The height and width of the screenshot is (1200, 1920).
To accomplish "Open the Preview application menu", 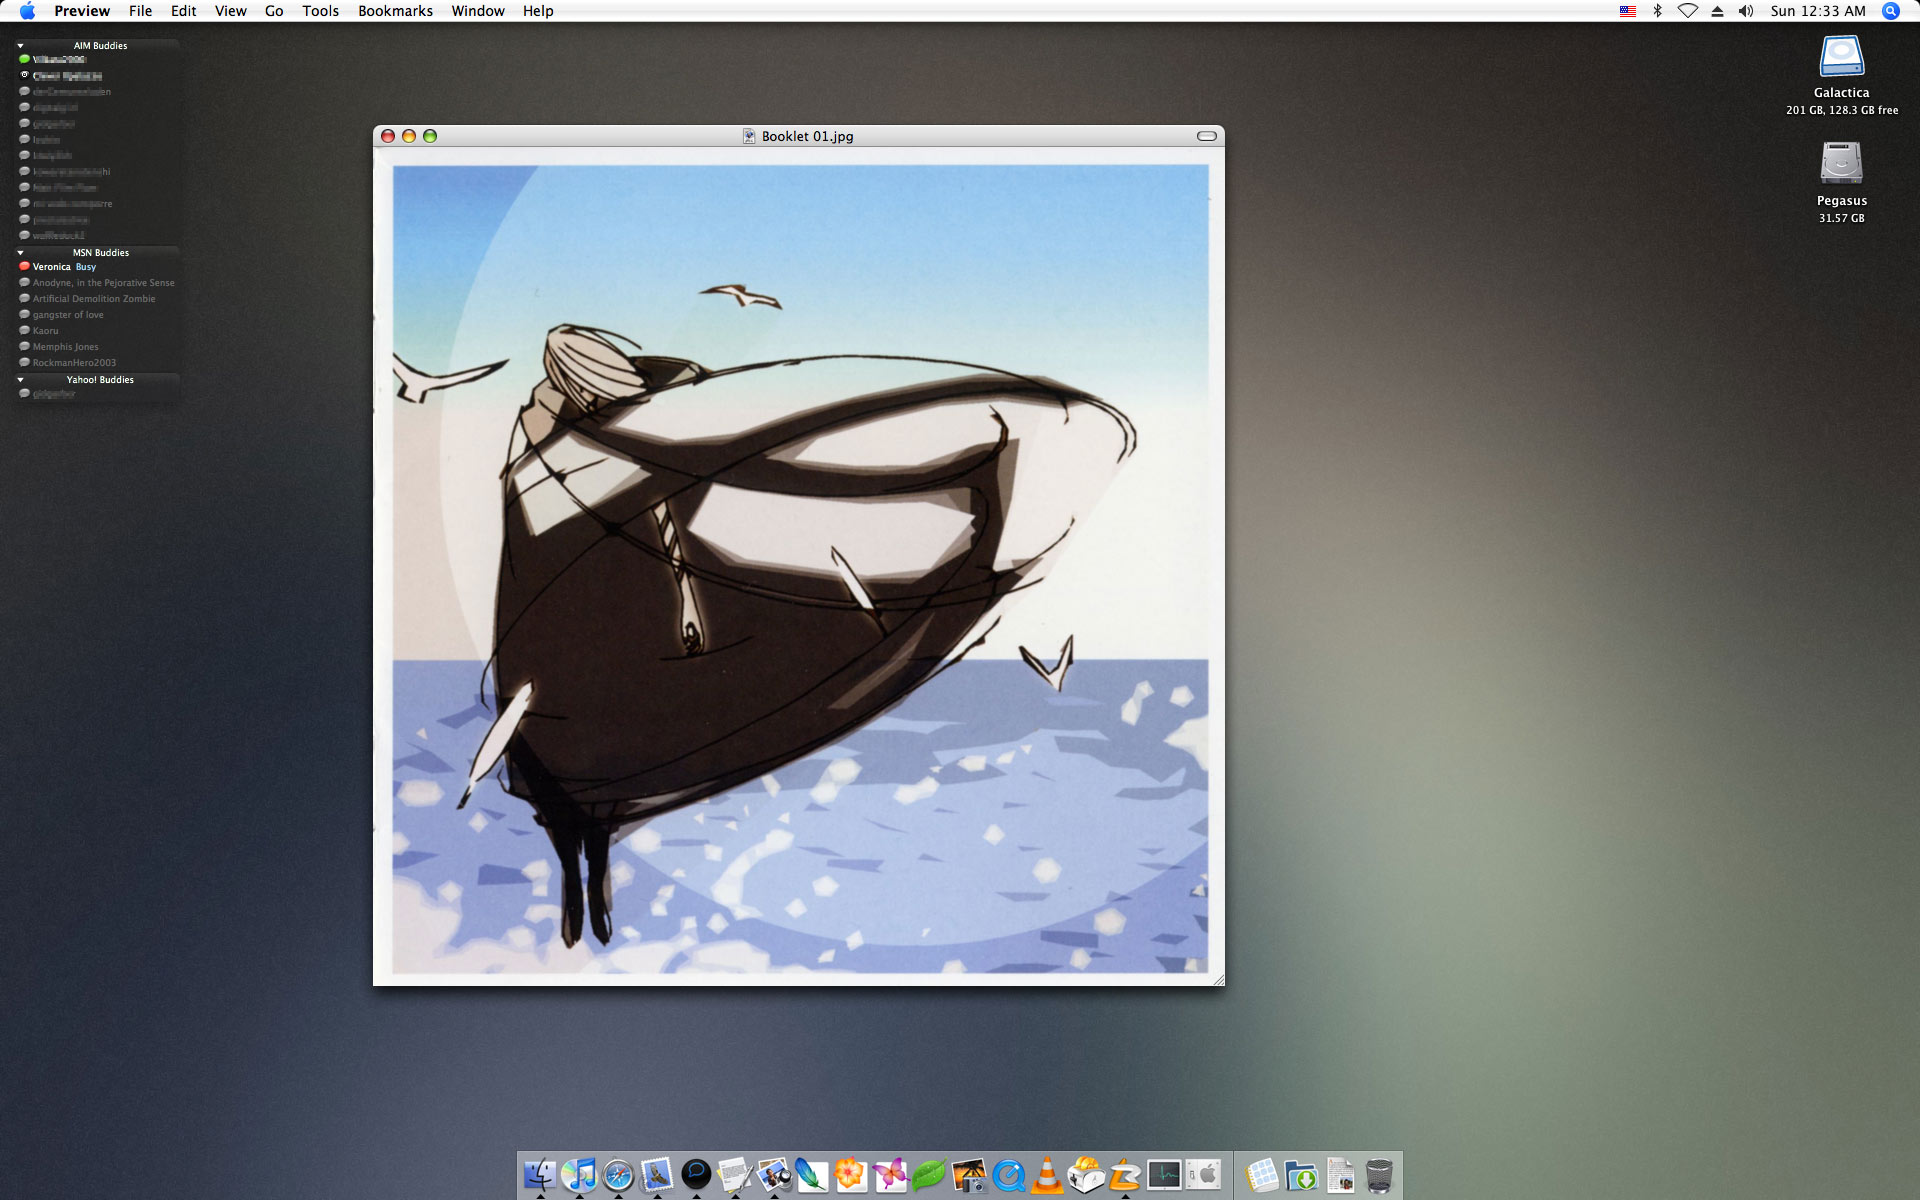I will coord(82,11).
